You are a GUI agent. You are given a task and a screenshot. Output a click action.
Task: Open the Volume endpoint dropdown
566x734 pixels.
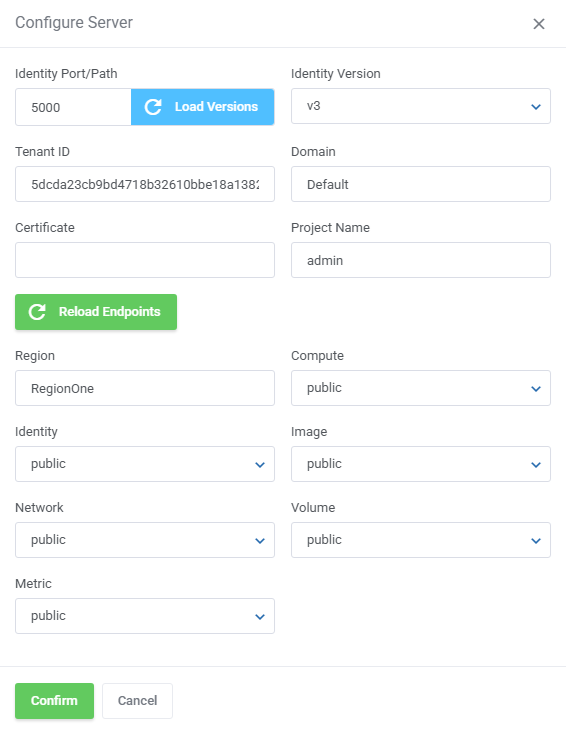[421, 540]
